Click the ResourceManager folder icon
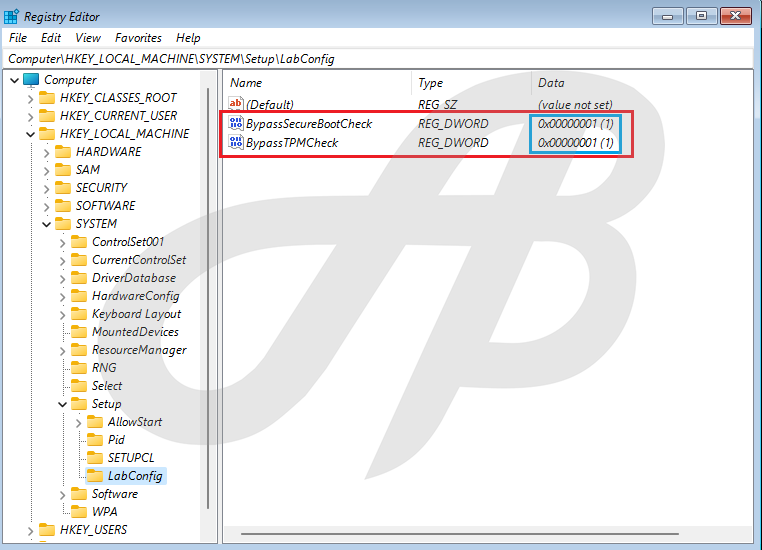The height and width of the screenshot is (550, 762). (79, 349)
